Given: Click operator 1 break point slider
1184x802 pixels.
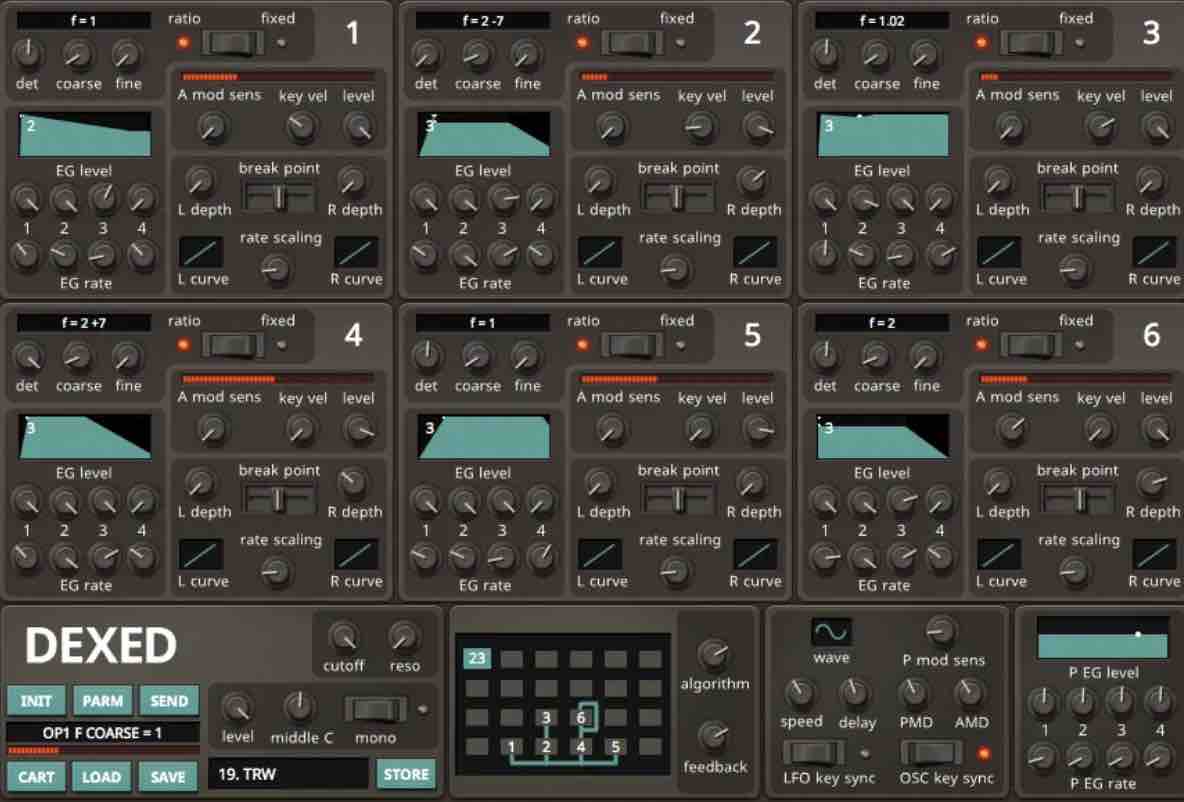Looking at the screenshot, I should click(x=279, y=197).
